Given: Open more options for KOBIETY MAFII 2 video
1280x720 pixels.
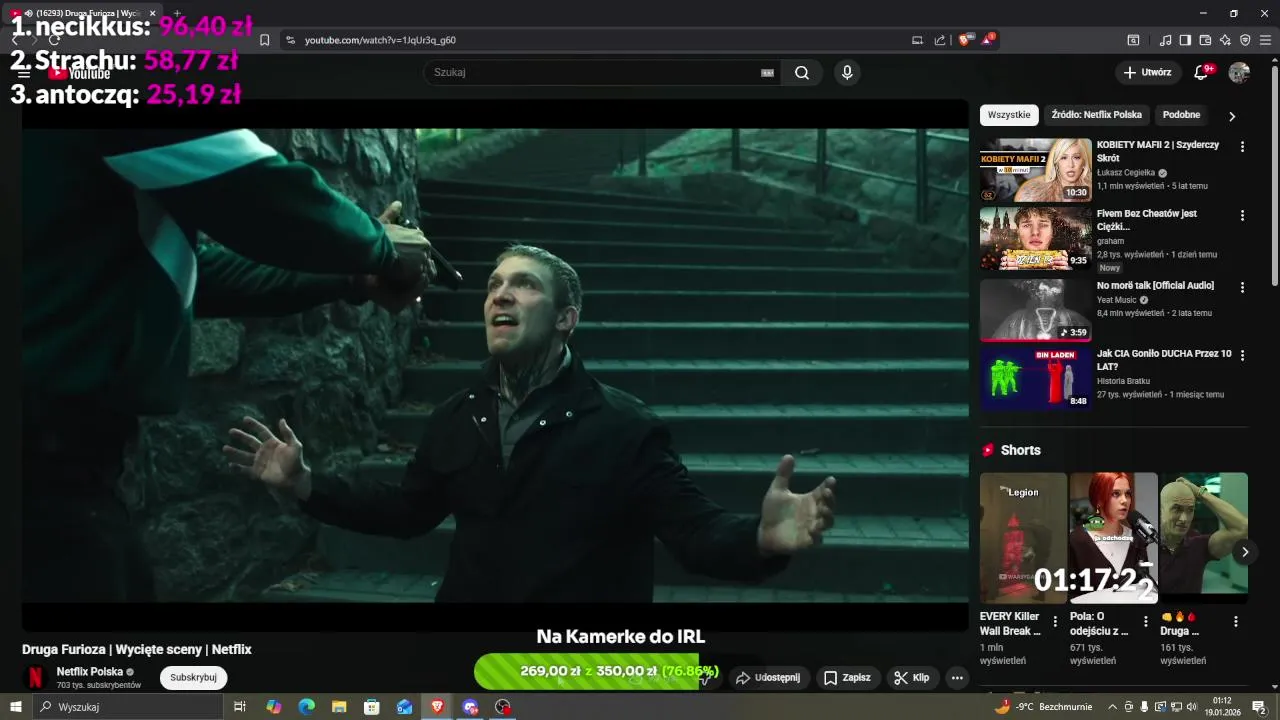Looking at the screenshot, I should 1242,146.
